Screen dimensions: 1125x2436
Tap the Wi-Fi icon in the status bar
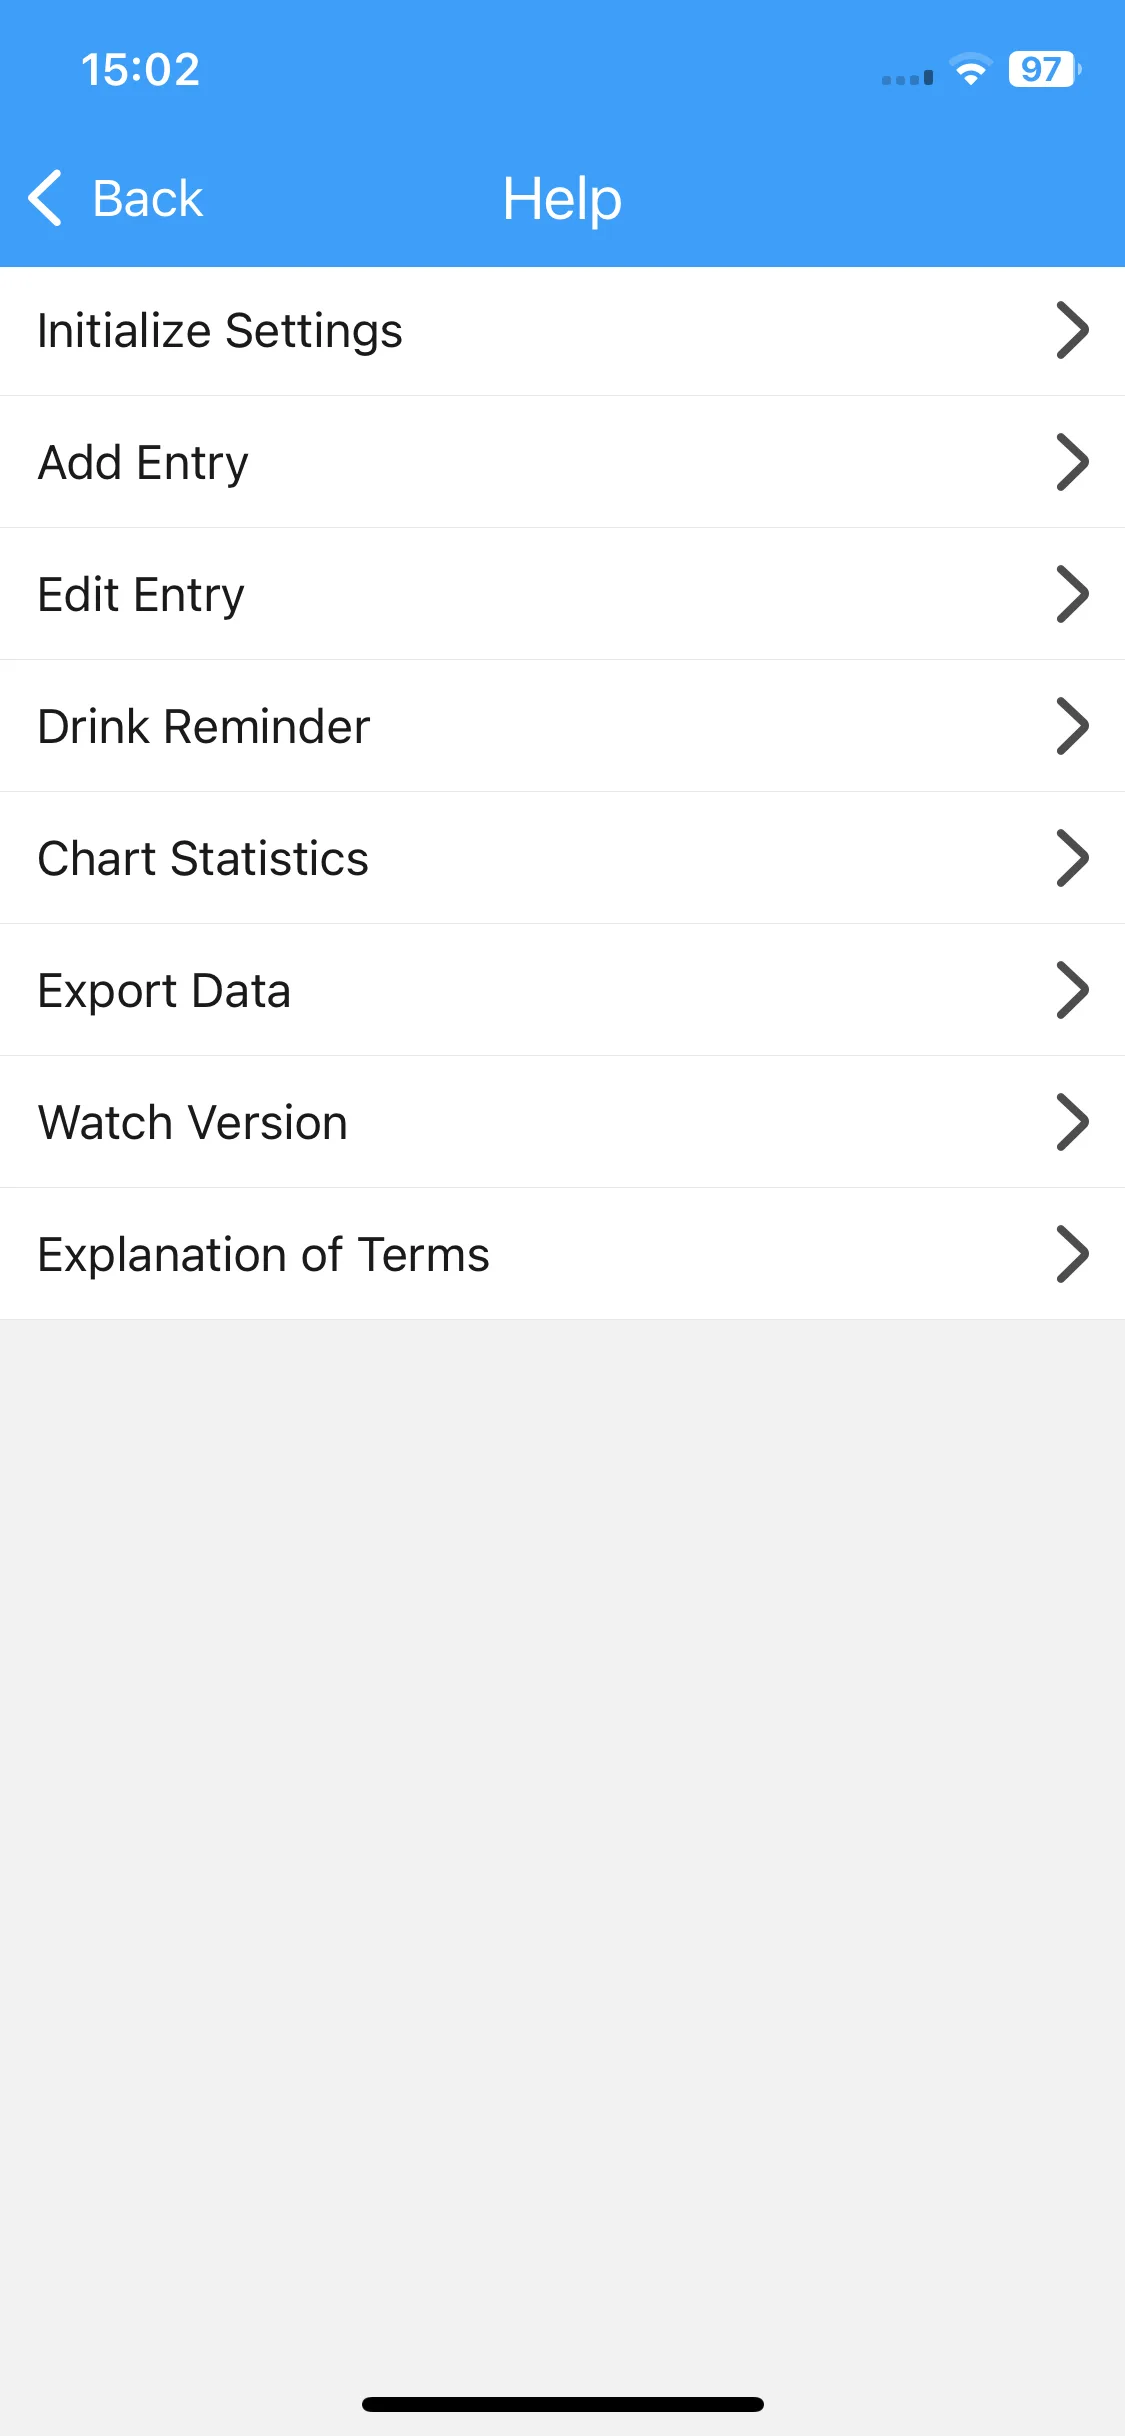tap(970, 69)
